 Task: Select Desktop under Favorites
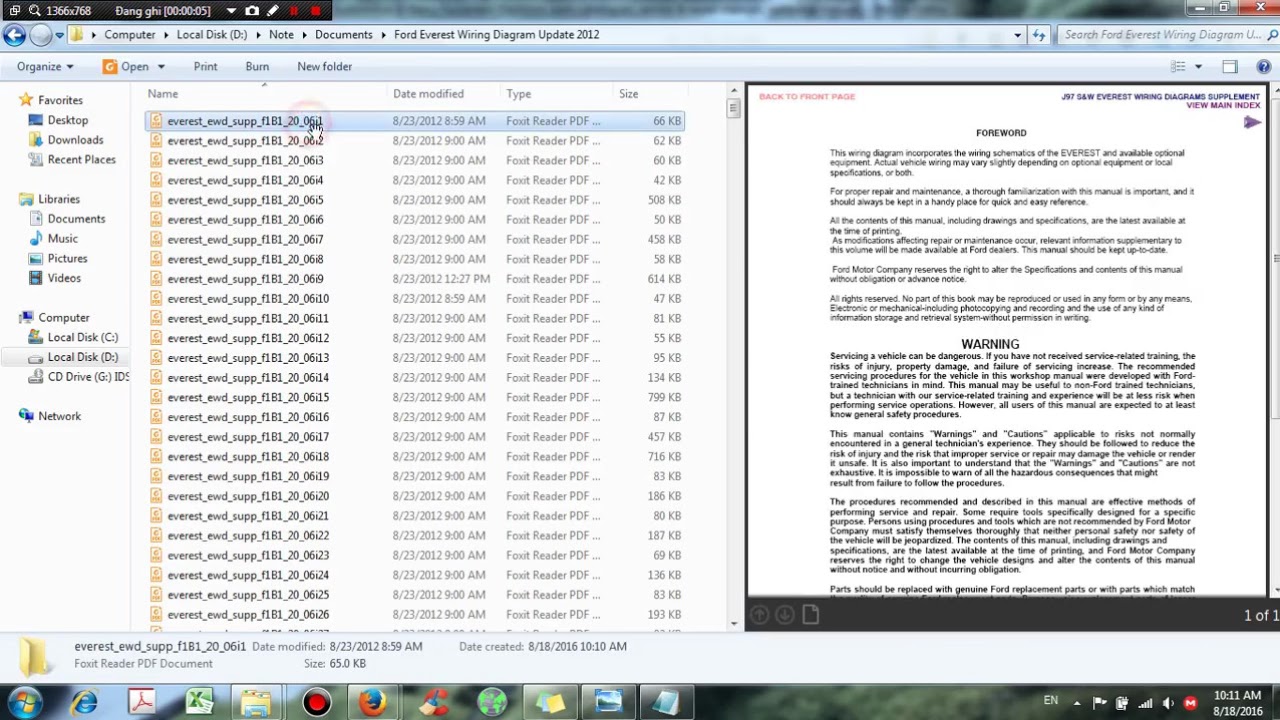(x=67, y=120)
